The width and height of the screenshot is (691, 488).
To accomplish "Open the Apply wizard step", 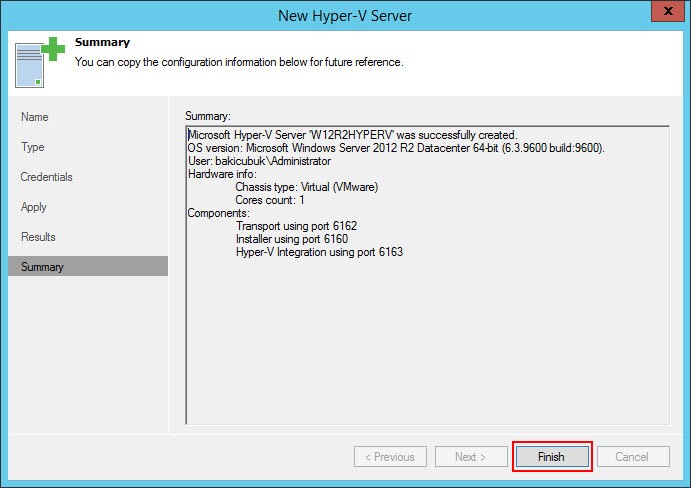I will (x=33, y=207).
